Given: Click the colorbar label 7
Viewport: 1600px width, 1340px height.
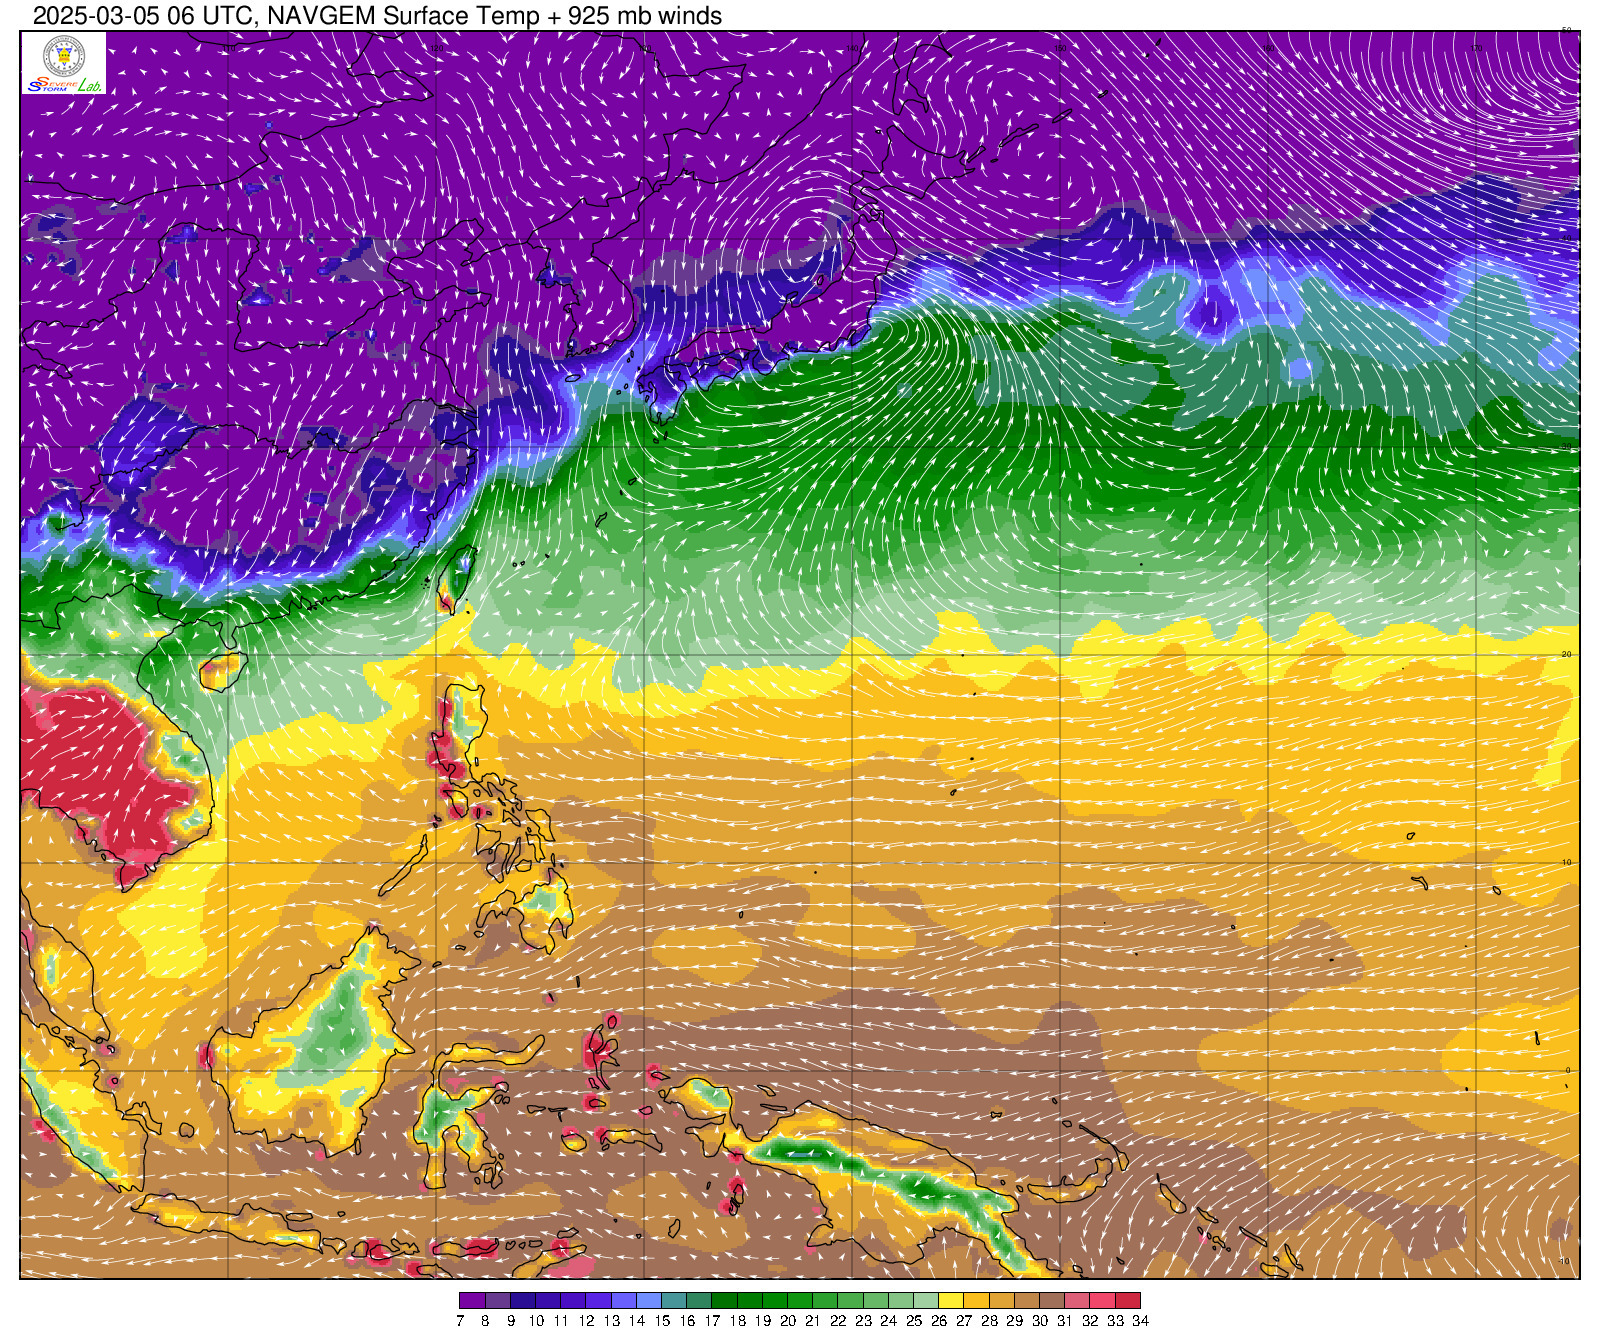Looking at the screenshot, I should tap(460, 1321).
